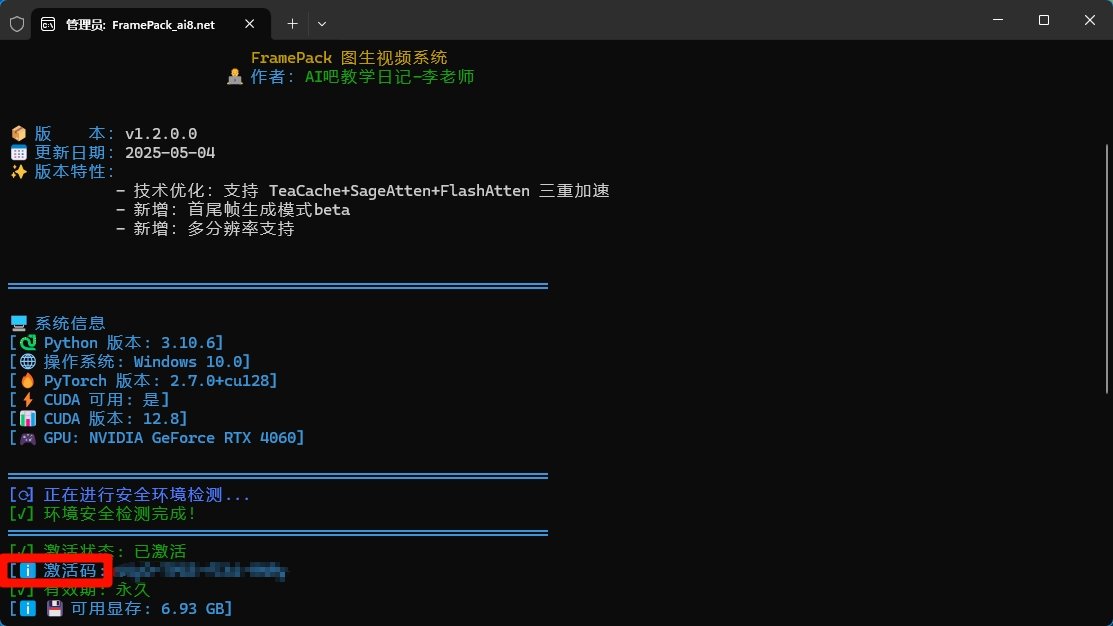Open a new terminal tab with the plus button
Image resolution: width=1113 pixels, height=626 pixels.
(x=291, y=23)
